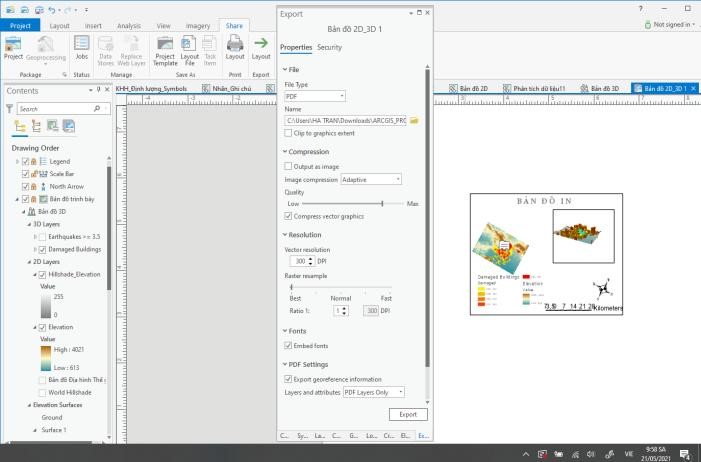This screenshot has width=701, height=462.
Task: Switch to the Analysis ribbon tab
Action: tap(129, 26)
